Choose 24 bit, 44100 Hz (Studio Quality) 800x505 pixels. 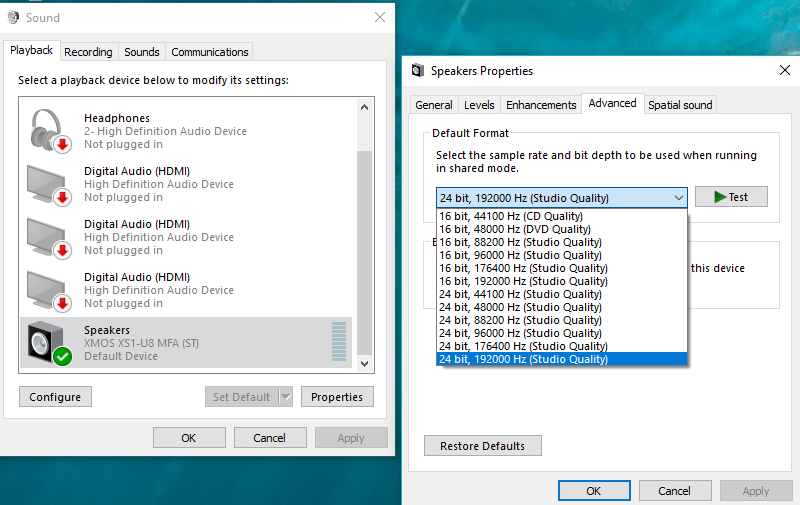[562, 294]
